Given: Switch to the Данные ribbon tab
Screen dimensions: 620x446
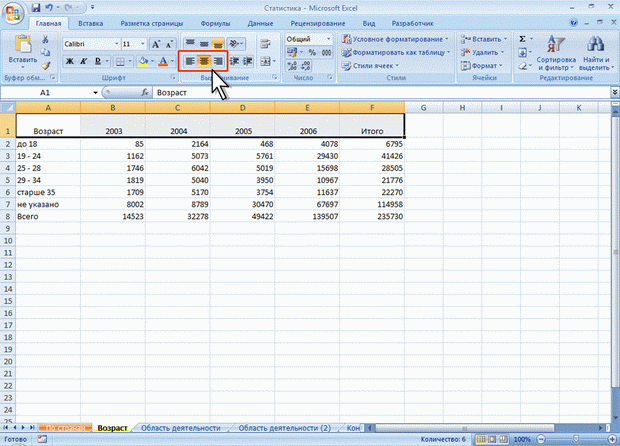Looking at the screenshot, I should 260,23.
